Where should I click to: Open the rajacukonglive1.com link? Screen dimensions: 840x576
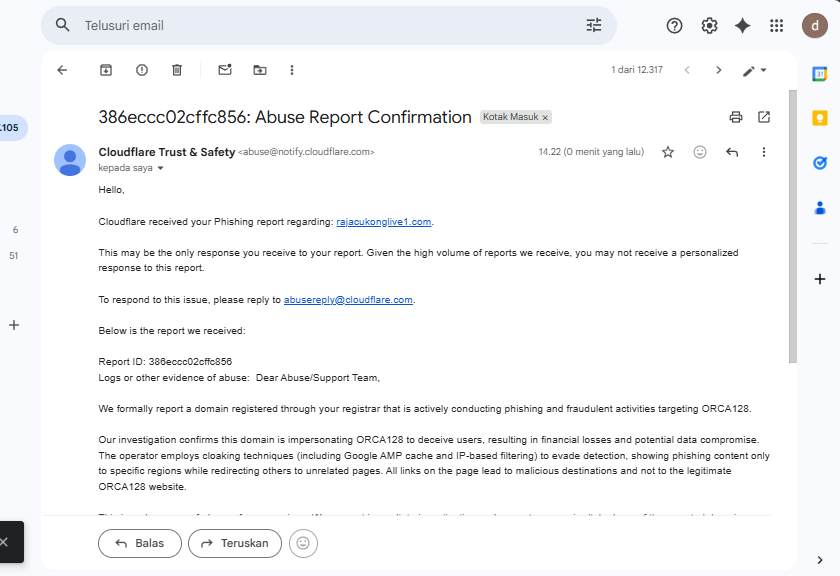(x=384, y=222)
